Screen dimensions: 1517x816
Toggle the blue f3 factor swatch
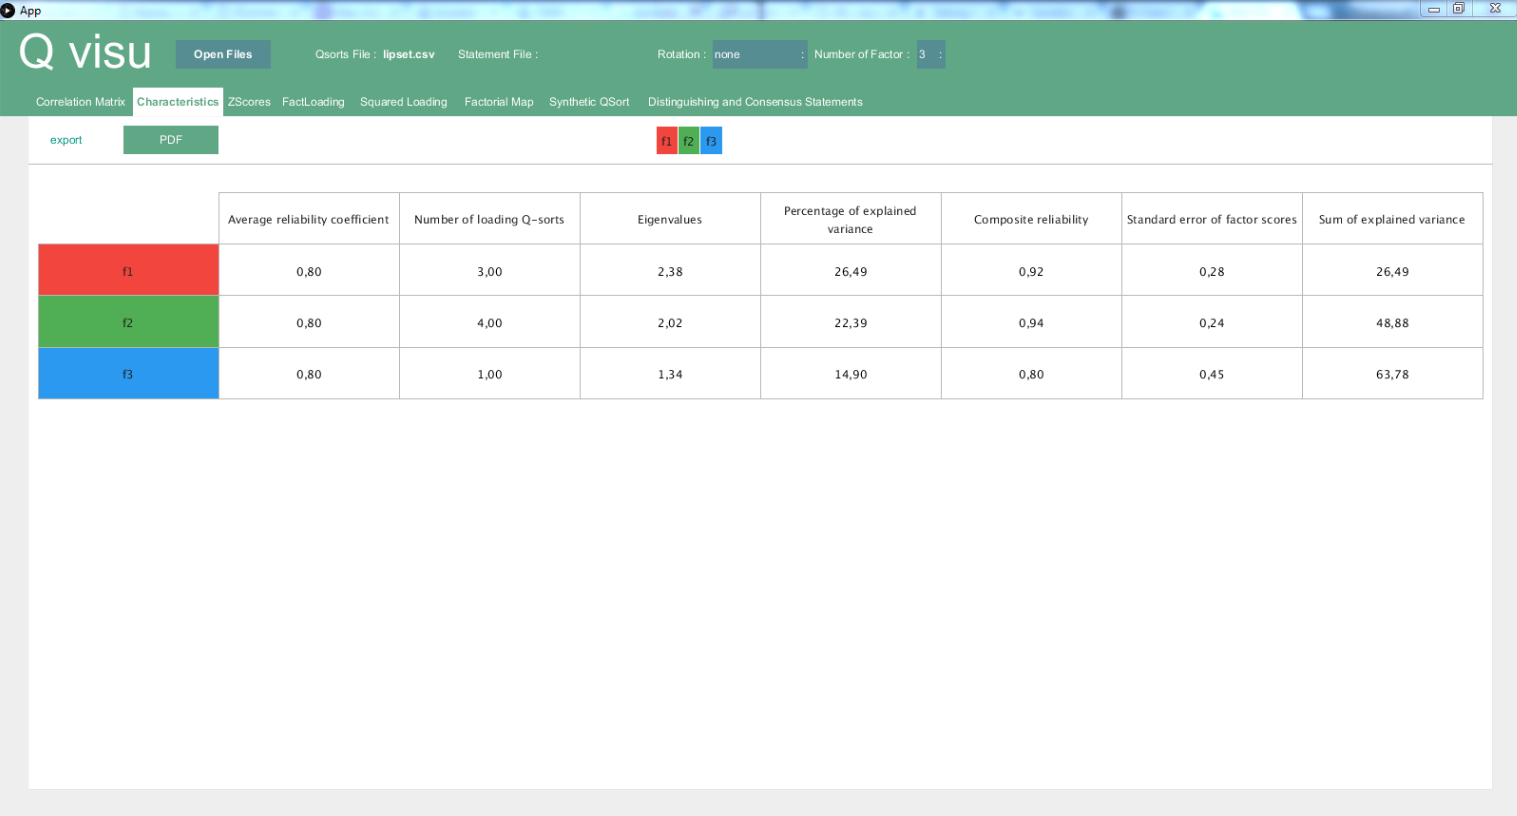pos(711,141)
